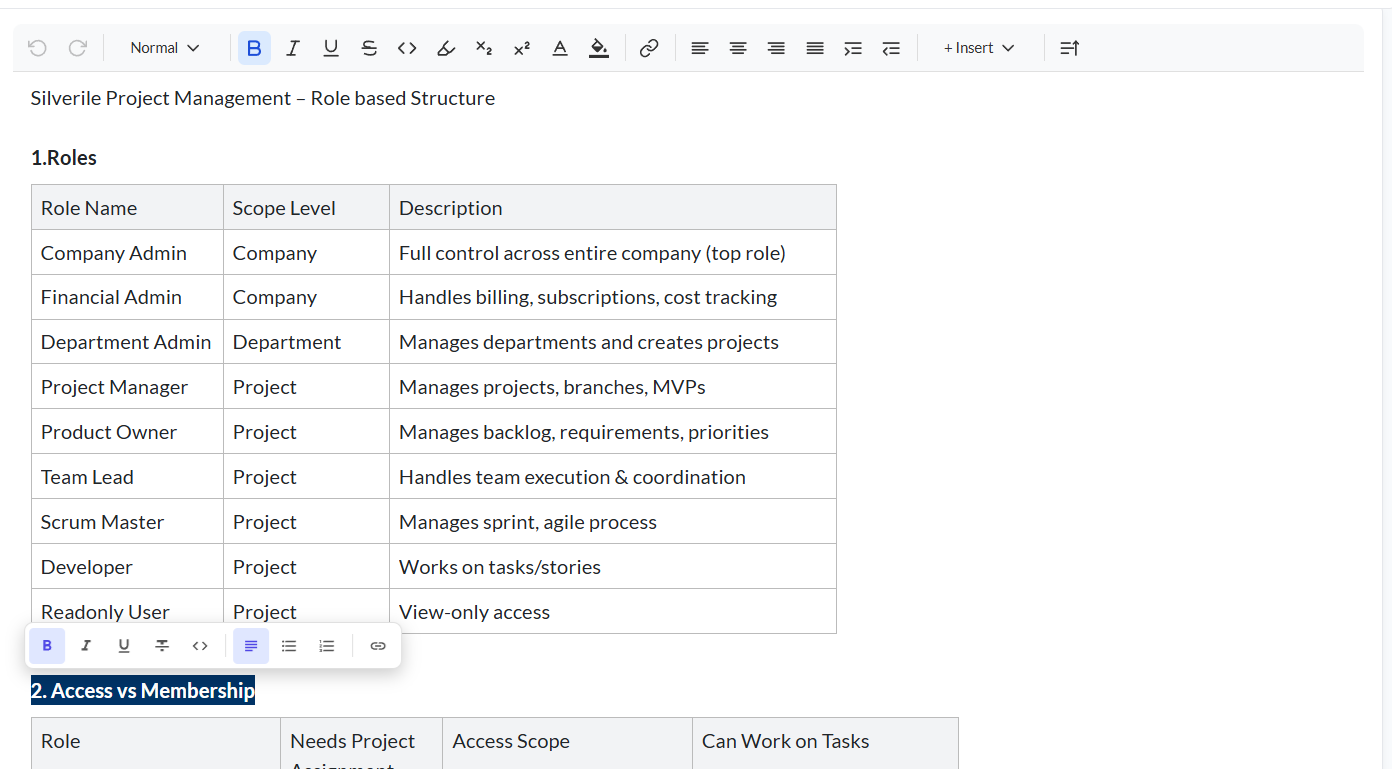This screenshot has width=1392, height=769.
Task: Toggle italic in the top toolbar
Action: coord(292,48)
